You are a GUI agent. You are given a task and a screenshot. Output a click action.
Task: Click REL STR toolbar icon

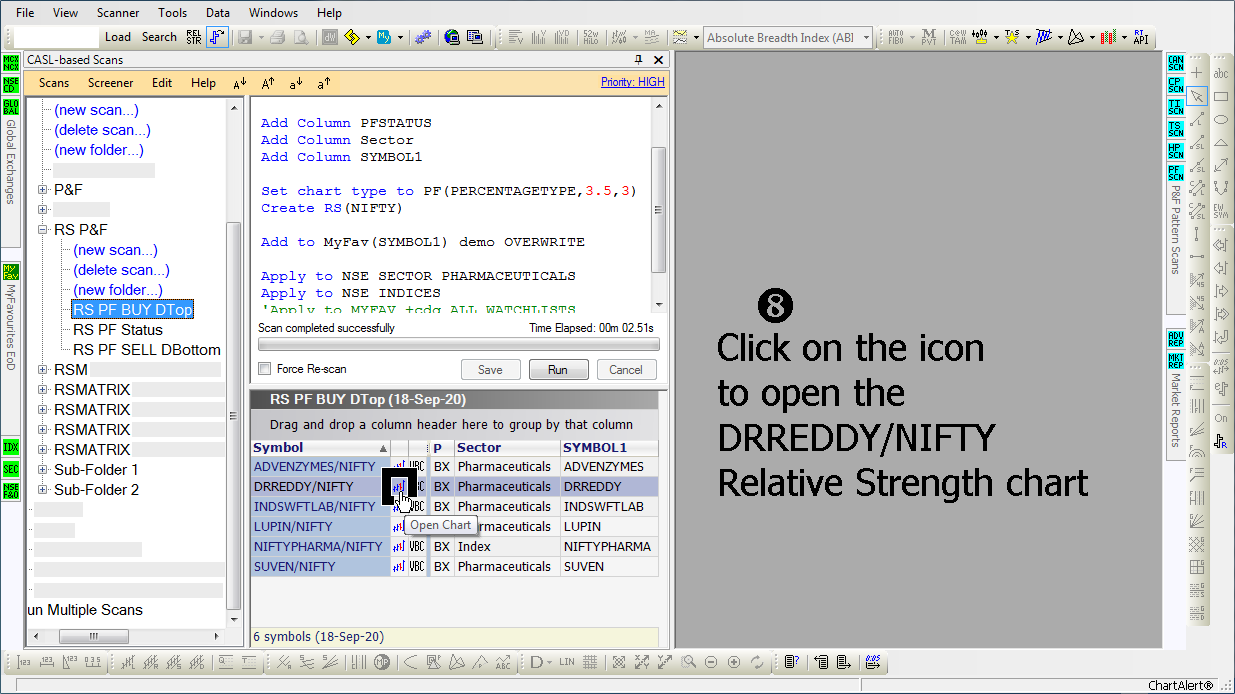(x=194, y=37)
